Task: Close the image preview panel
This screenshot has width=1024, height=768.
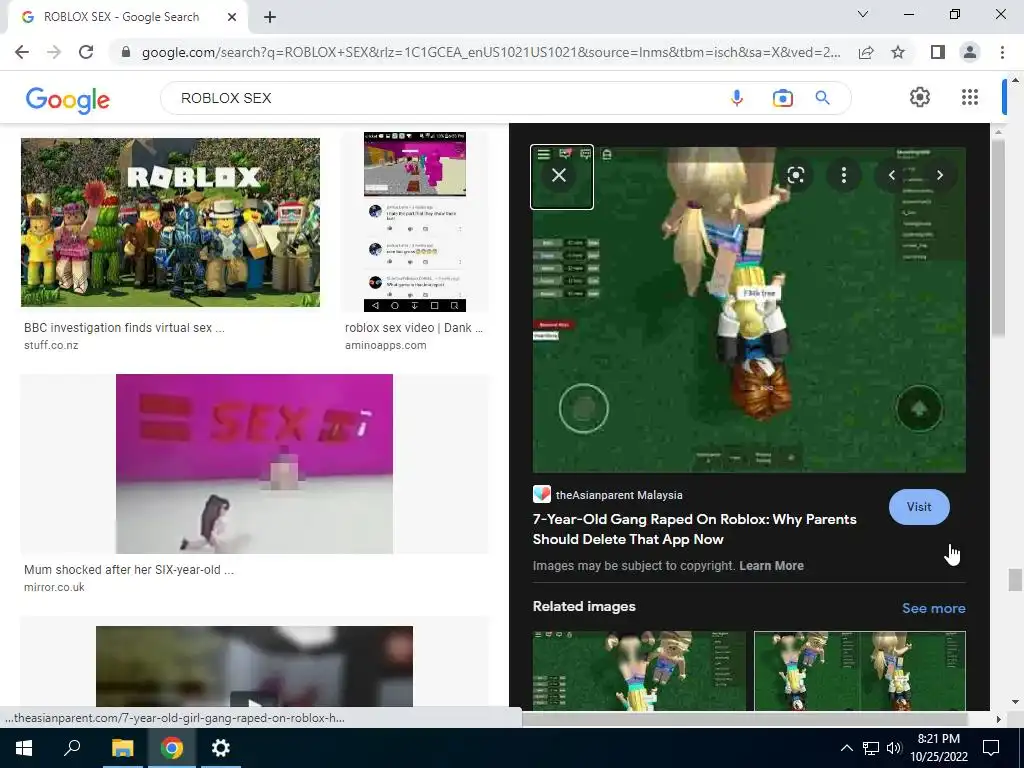Action: click(x=559, y=175)
